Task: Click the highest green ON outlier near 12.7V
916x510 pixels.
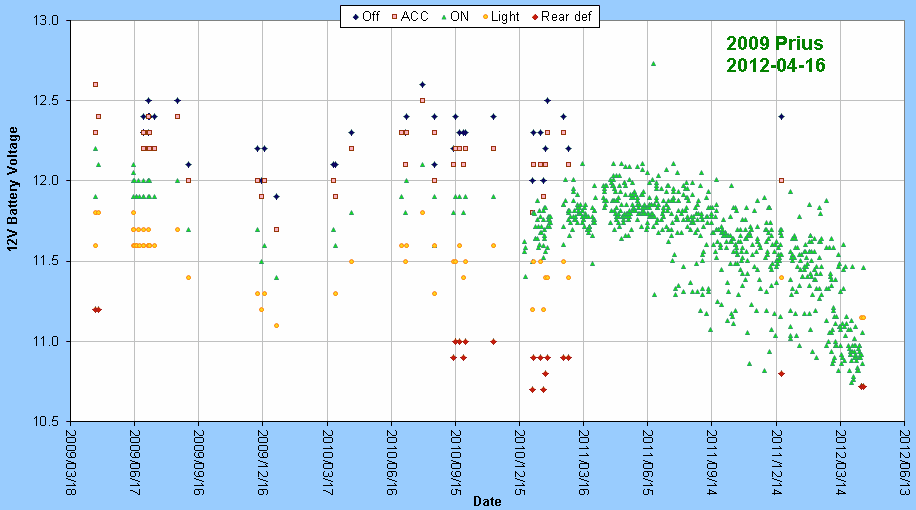Action: [x=653, y=64]
